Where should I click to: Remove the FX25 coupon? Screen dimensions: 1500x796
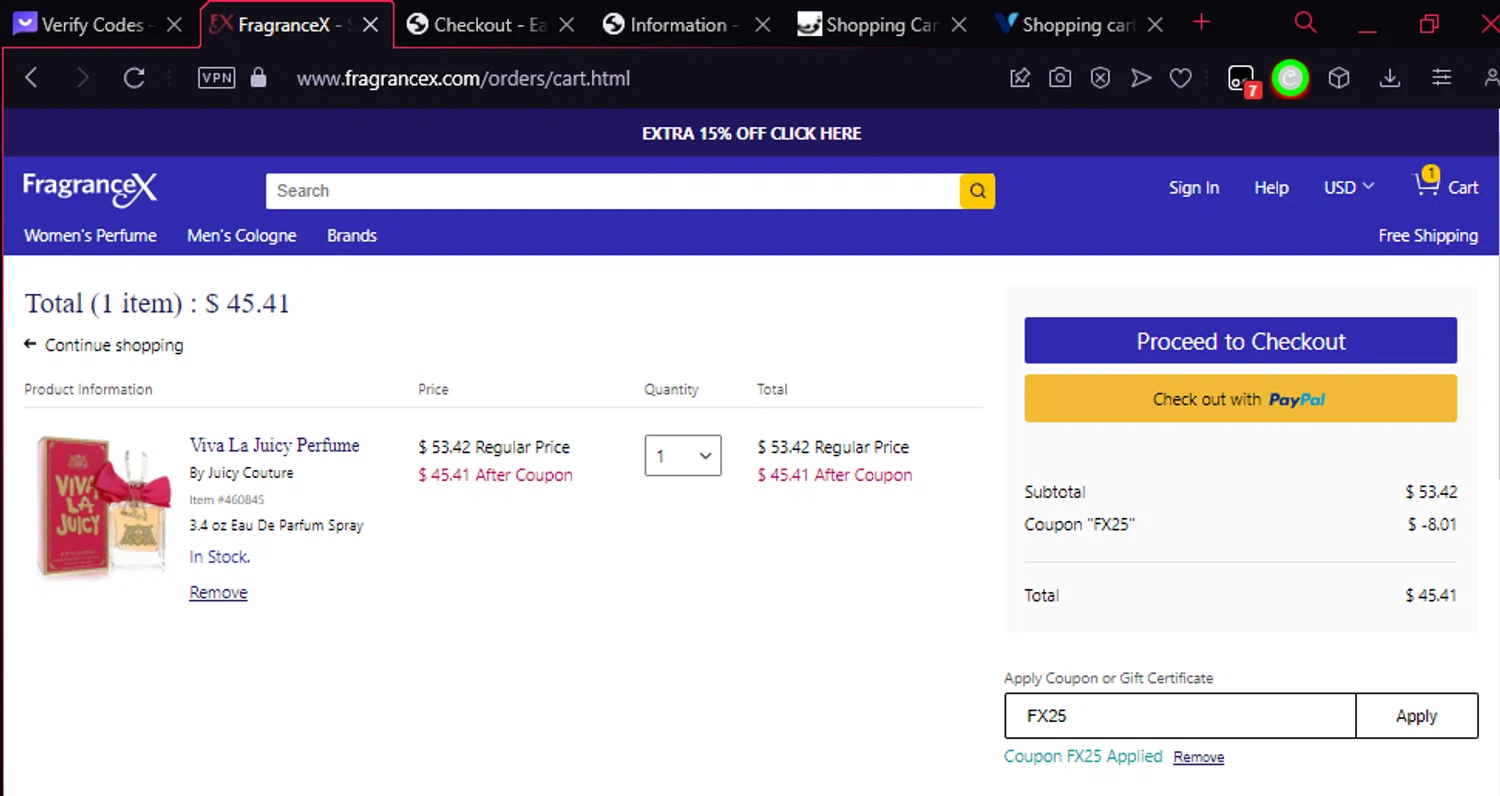tap(1198, 758)
